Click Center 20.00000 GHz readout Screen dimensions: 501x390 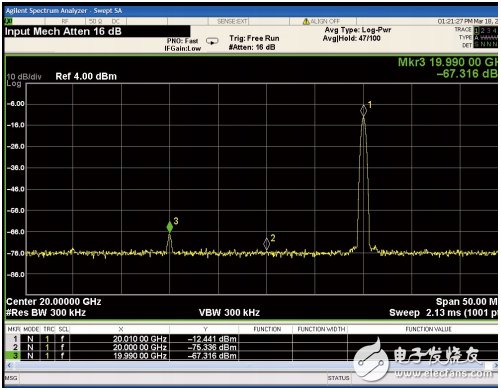54,302
